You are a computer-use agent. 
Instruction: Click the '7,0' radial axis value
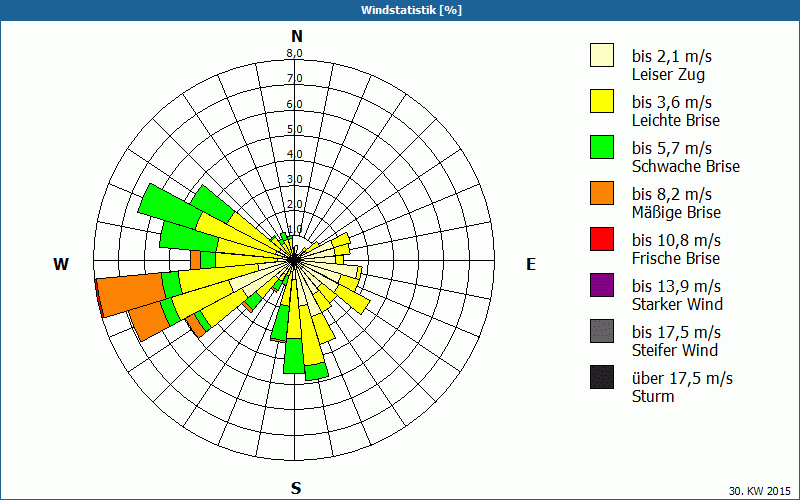point(295,79)
